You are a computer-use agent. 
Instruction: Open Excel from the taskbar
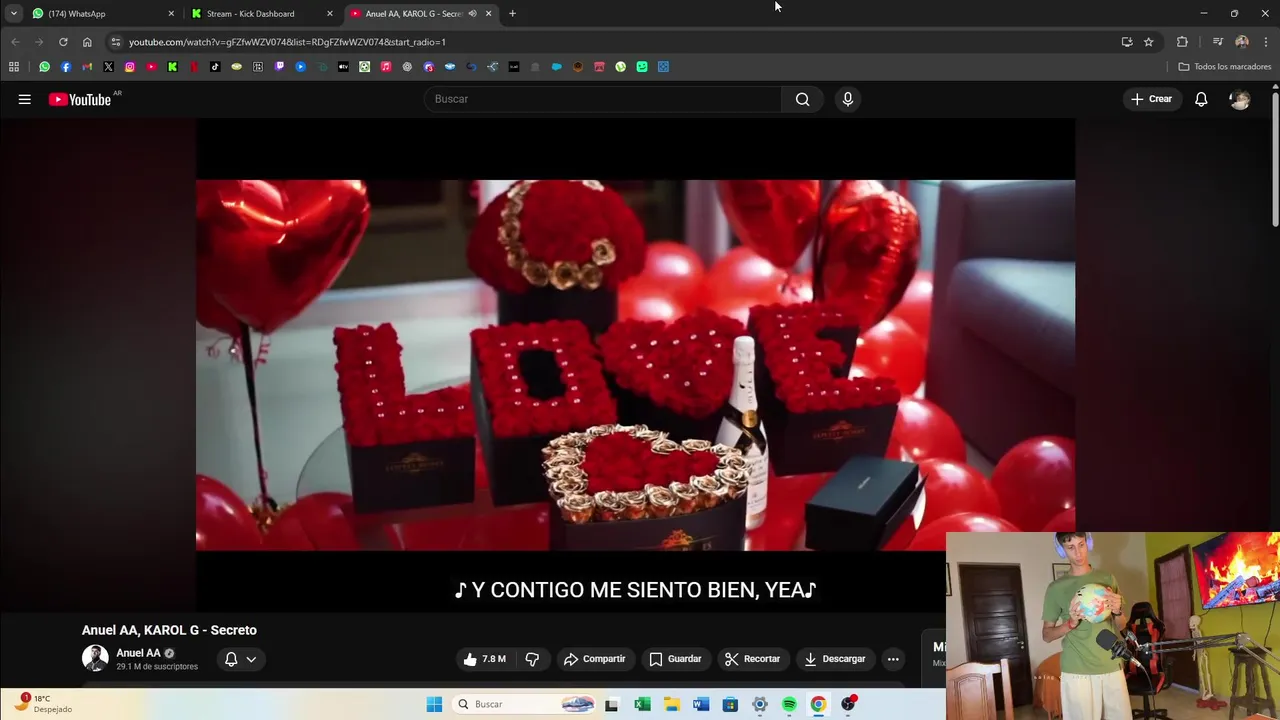642,704
